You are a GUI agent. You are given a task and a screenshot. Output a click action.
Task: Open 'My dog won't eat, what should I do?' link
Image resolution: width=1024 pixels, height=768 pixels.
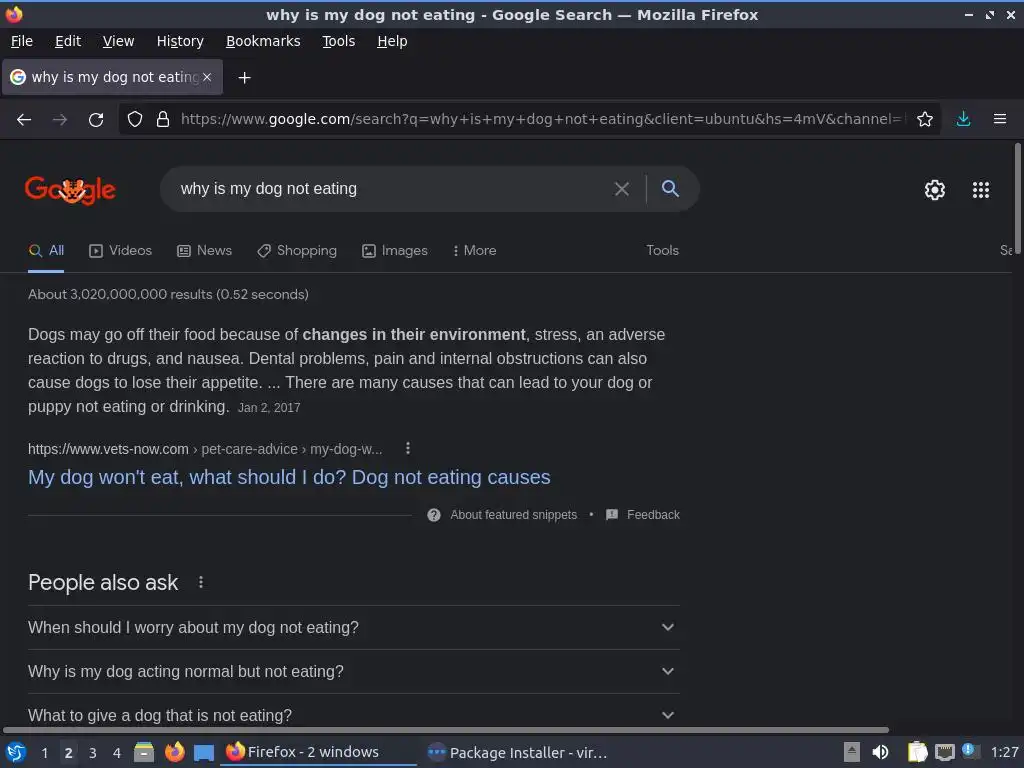[x=289, y=477]
